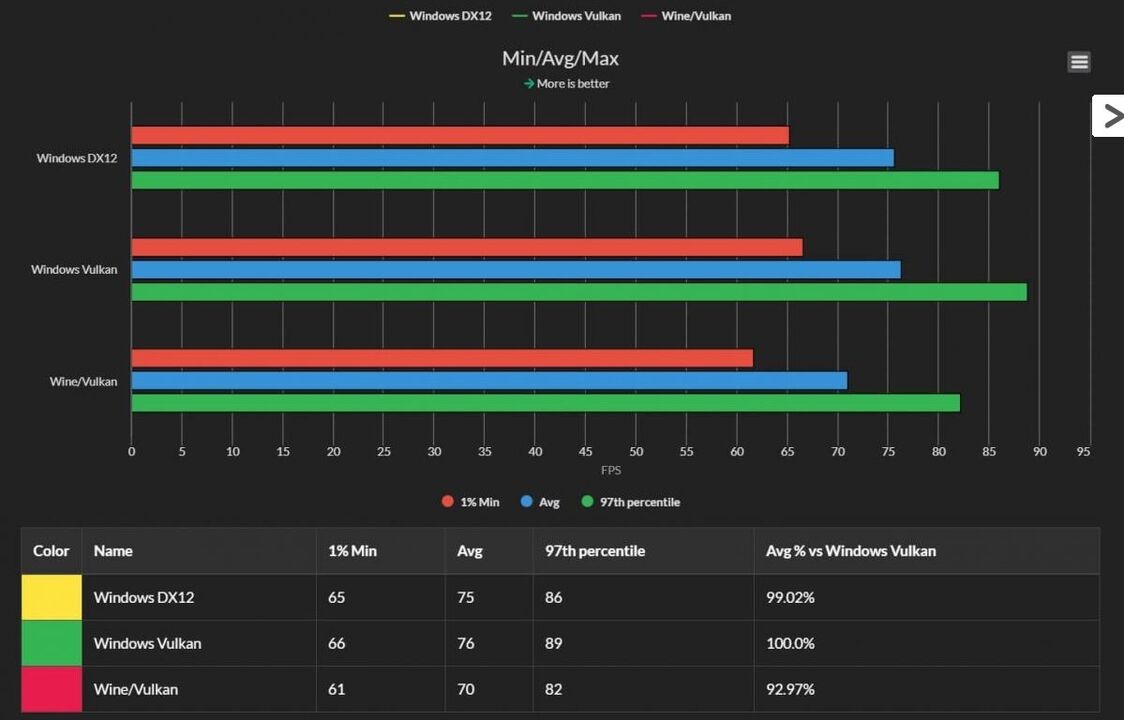Click the Wine/Vulkan red 1% Min bar
Viewport: 1124px width, 720px height.
[442, 358]
